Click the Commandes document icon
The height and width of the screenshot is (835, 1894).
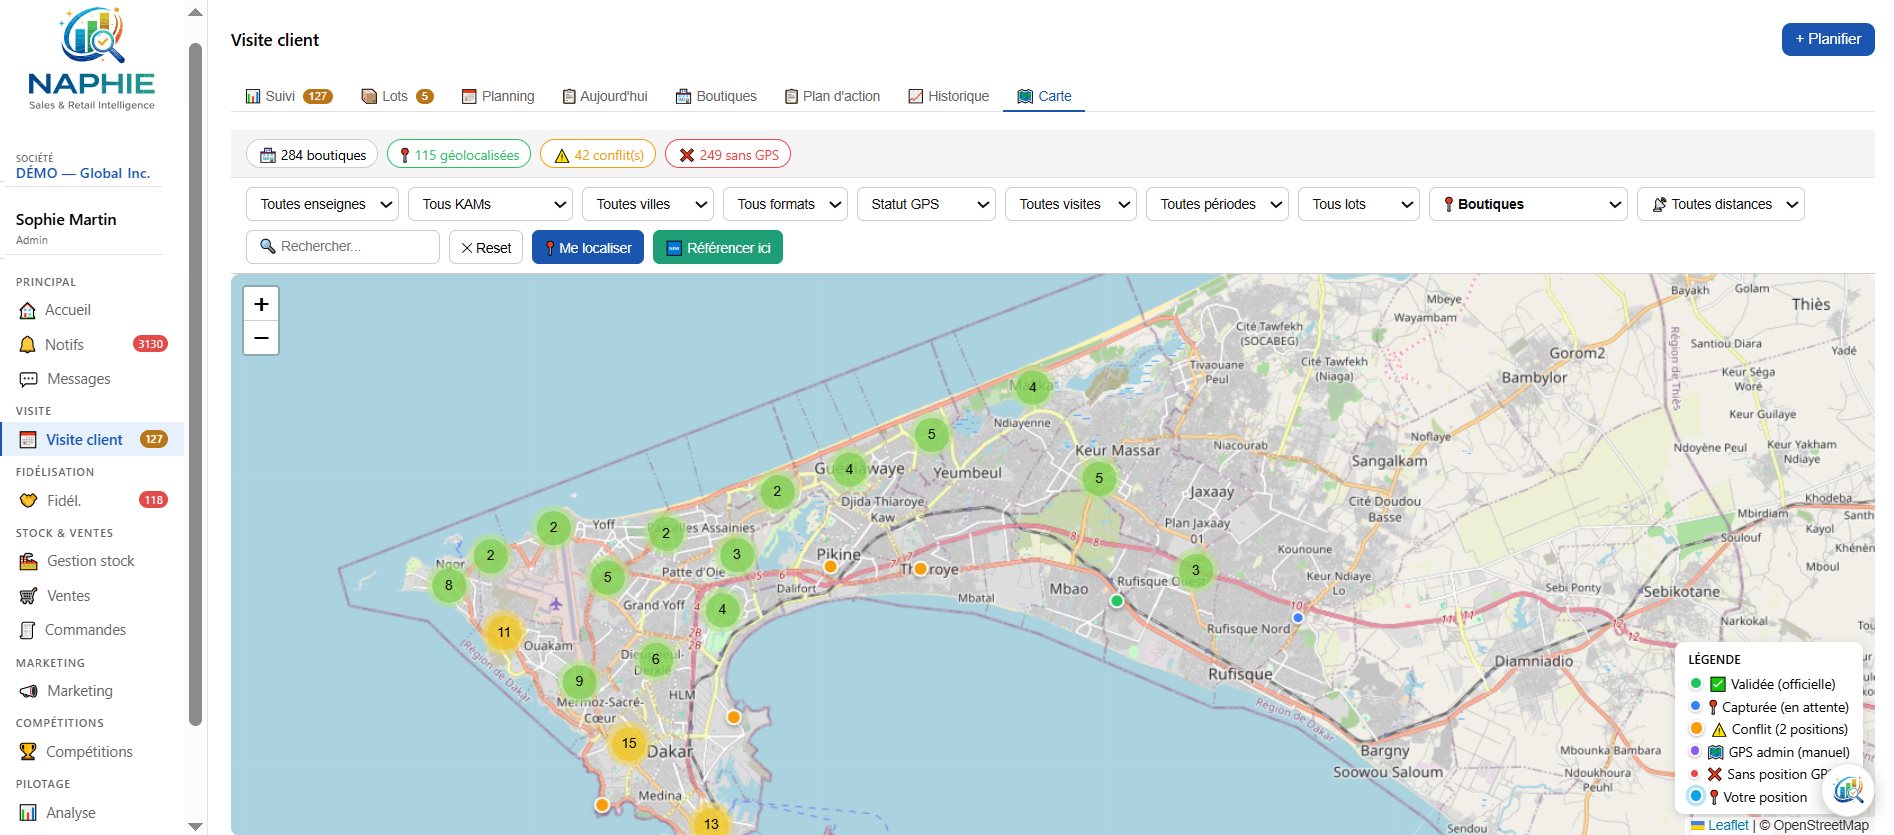pyautogui.click(x=28, y=630)
